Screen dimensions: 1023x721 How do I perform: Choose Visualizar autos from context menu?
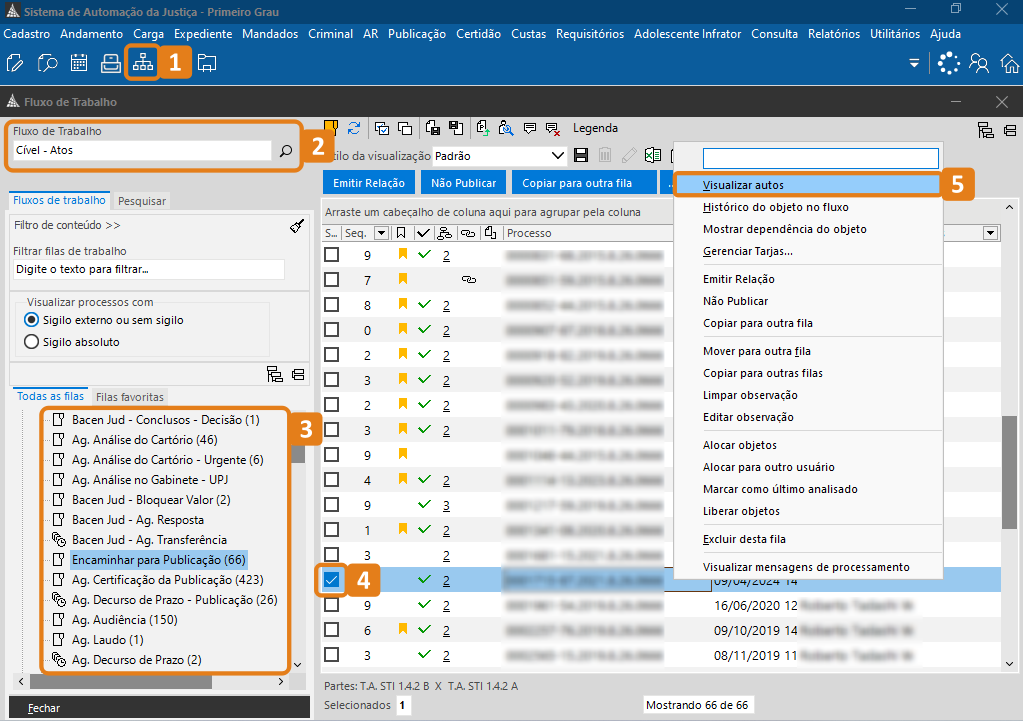(743, 185)
